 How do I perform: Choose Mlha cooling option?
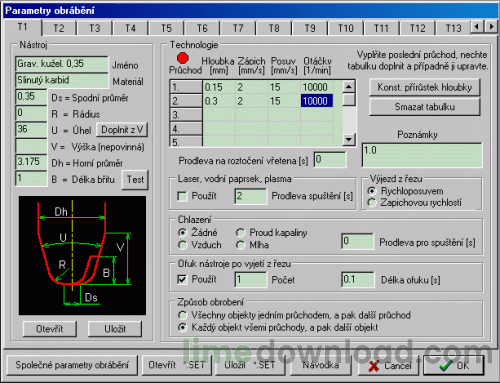click(x=240, y=245)
